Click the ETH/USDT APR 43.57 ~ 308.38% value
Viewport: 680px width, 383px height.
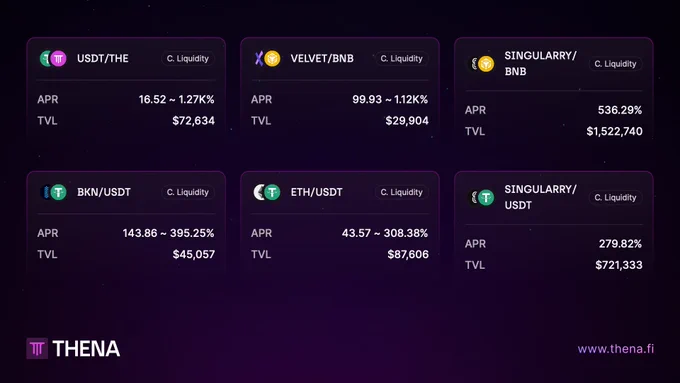pyautogui.click(x=385, y=233)
